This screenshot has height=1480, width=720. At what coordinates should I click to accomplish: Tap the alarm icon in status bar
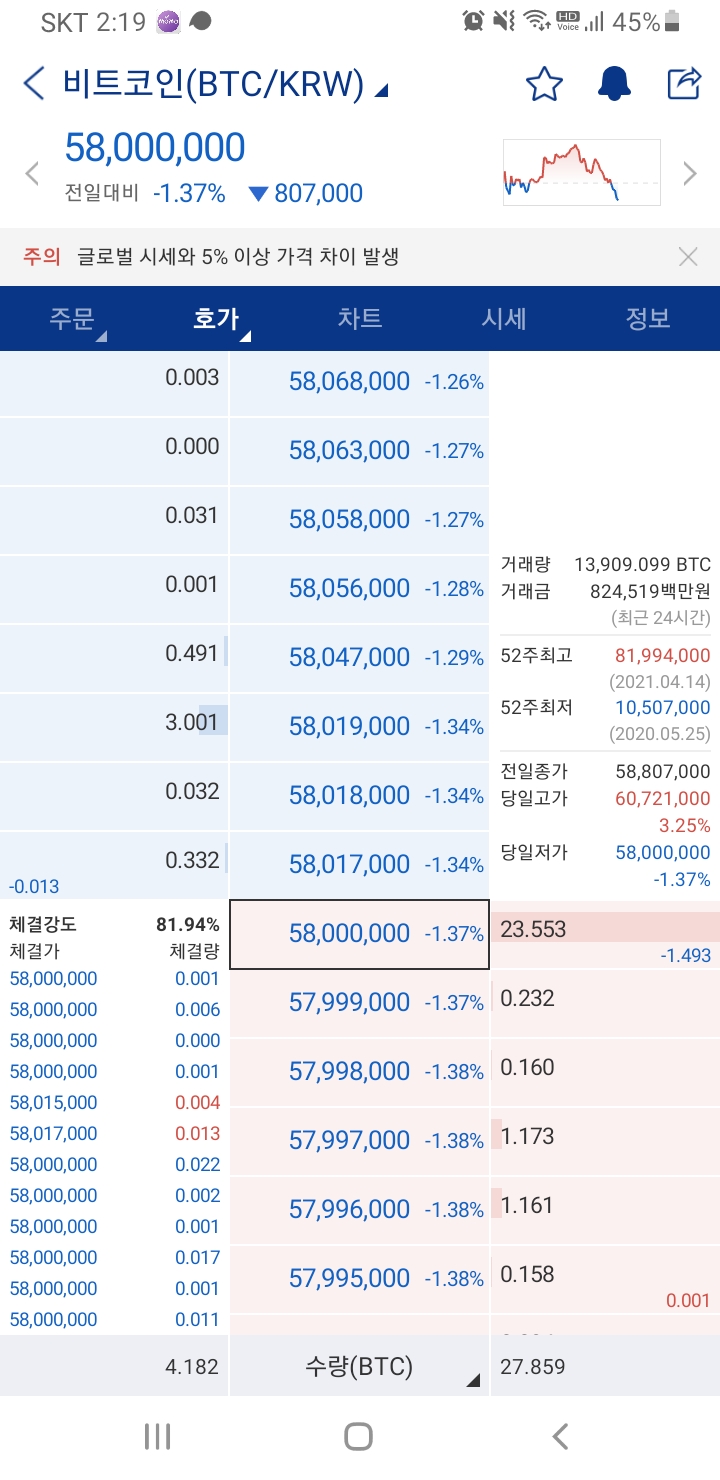(474, 20)
